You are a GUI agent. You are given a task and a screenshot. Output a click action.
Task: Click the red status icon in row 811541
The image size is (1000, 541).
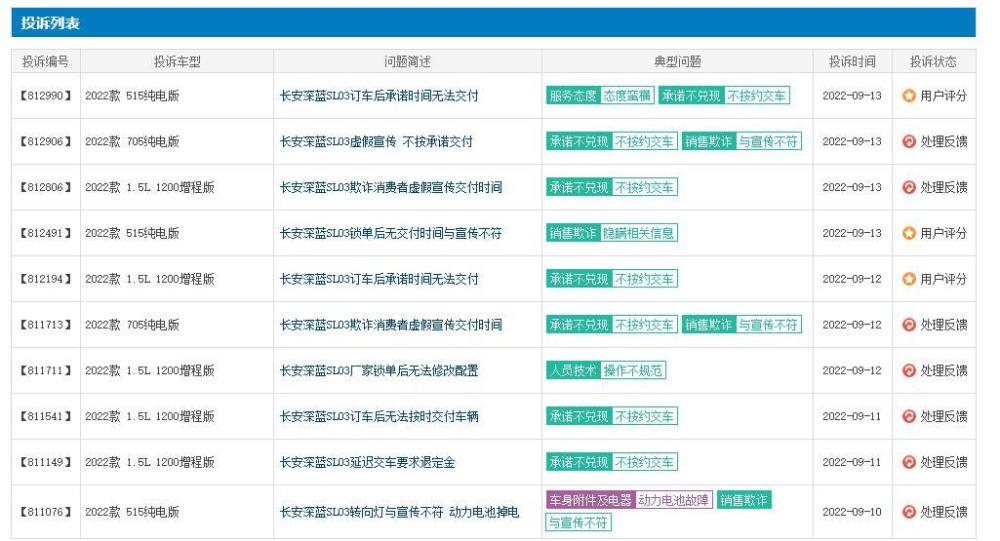(x=909, y=417)
